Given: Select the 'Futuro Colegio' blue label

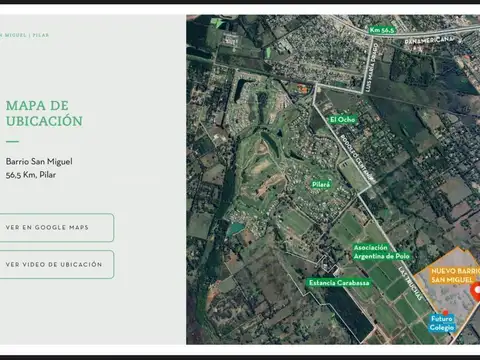Looking at the screenshot, I should (442, 323).
